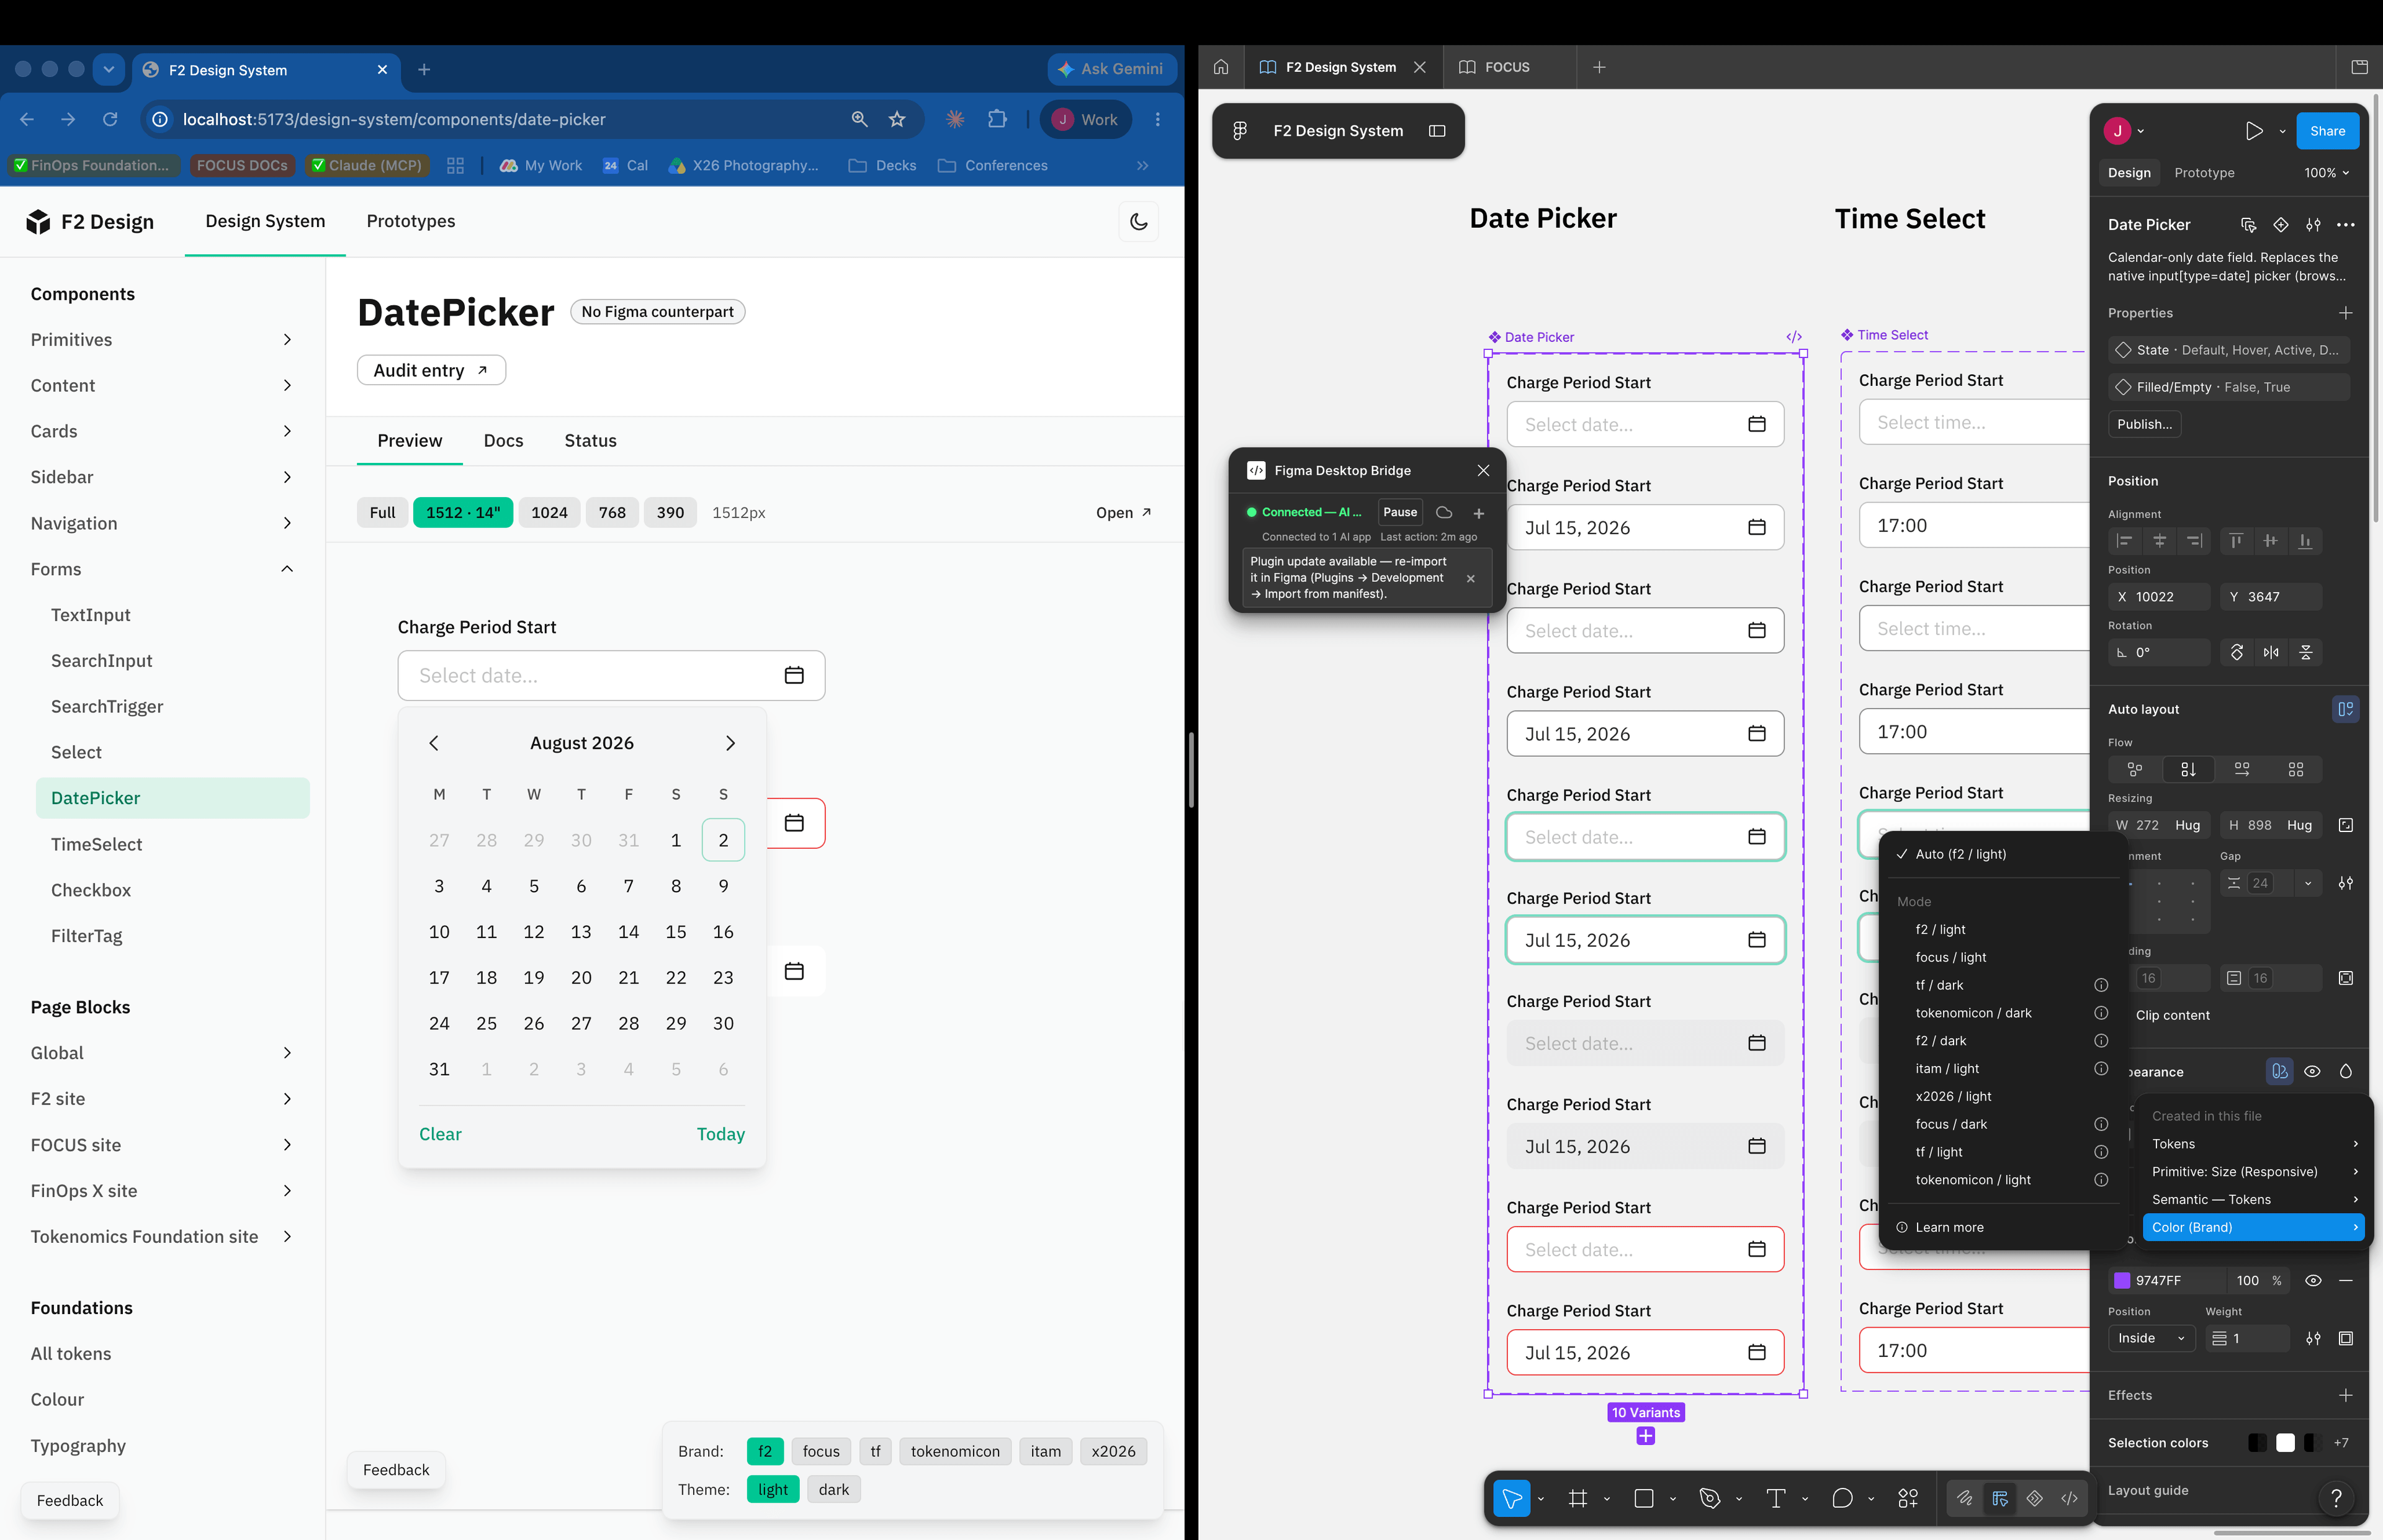The width and height of the screenshot is (2383, 1540).
Task: Expand Semantic — Tokens submenu
Action: [x=2254, y=1199]
